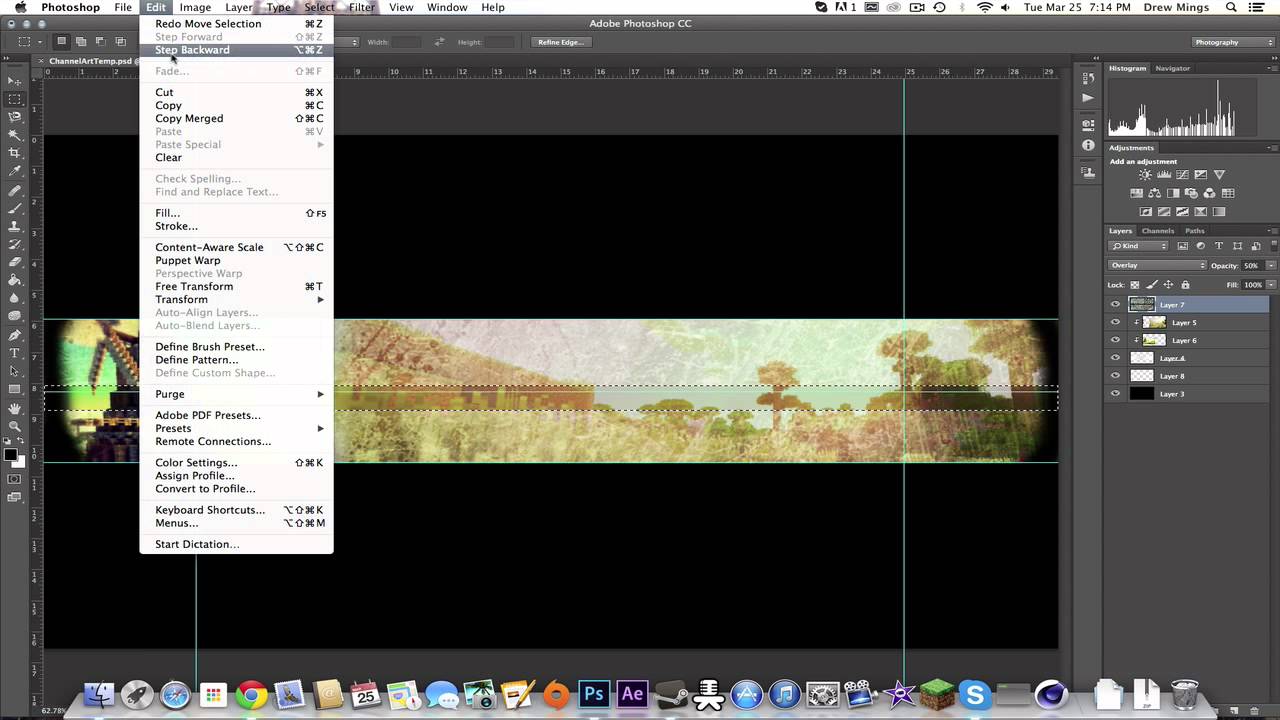Choose Keyboard Shortcuts... entry

coord(236,510)
